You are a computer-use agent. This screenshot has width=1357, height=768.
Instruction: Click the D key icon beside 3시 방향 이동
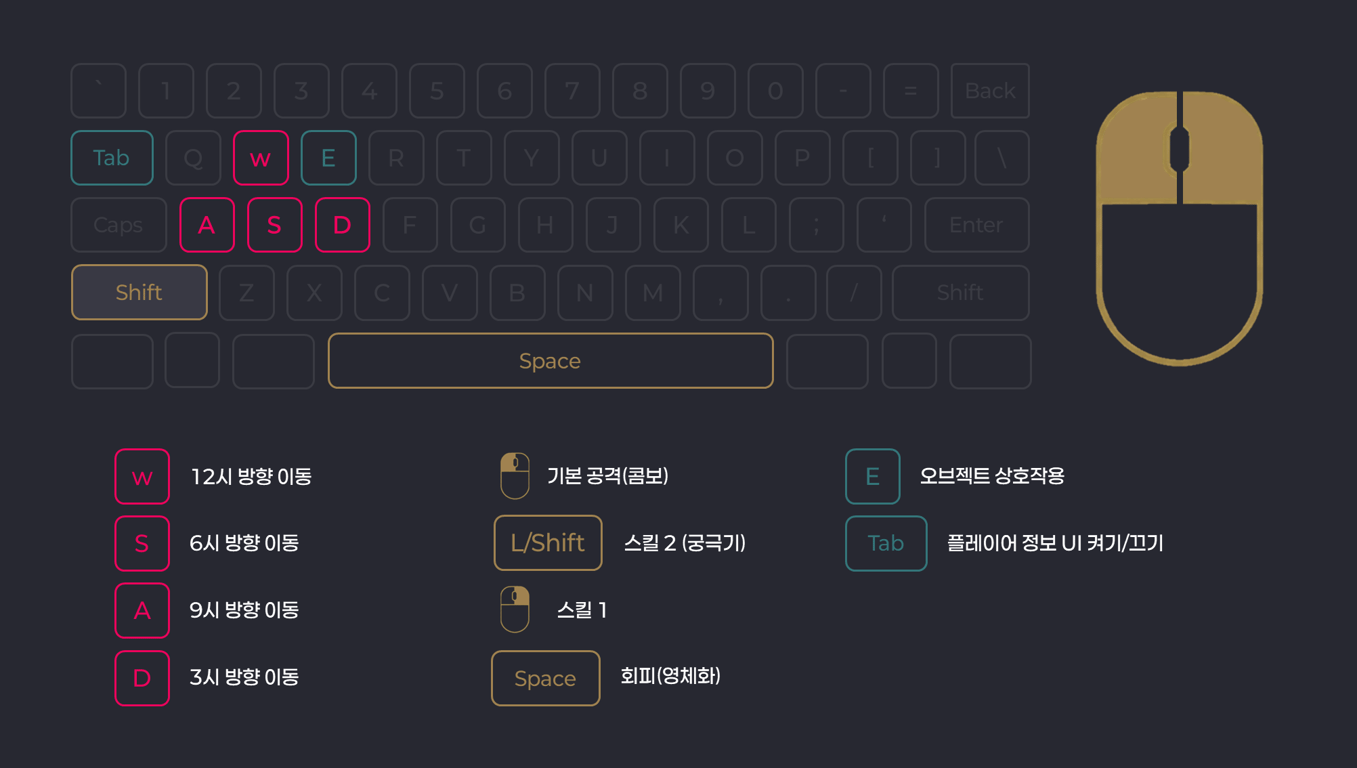click(142, 678)
